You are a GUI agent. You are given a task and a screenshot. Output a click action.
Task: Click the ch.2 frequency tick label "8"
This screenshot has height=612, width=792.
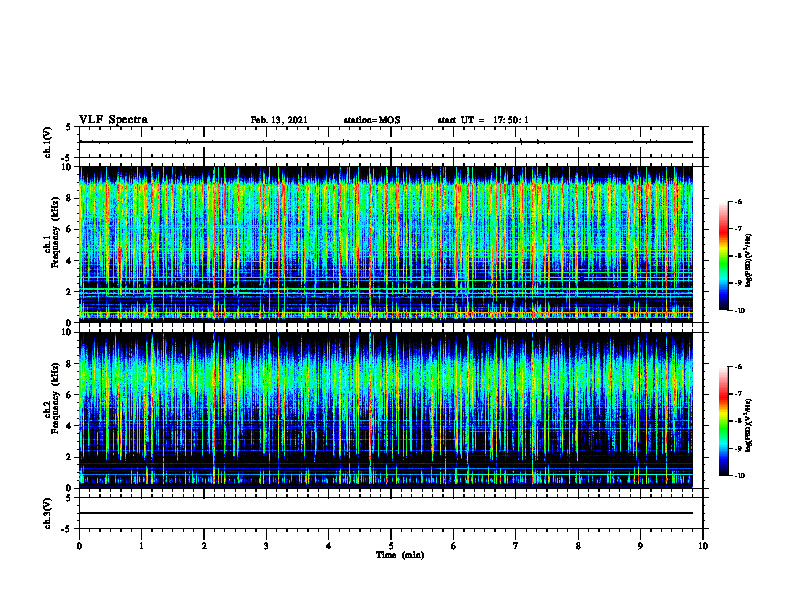pos(70,364)
